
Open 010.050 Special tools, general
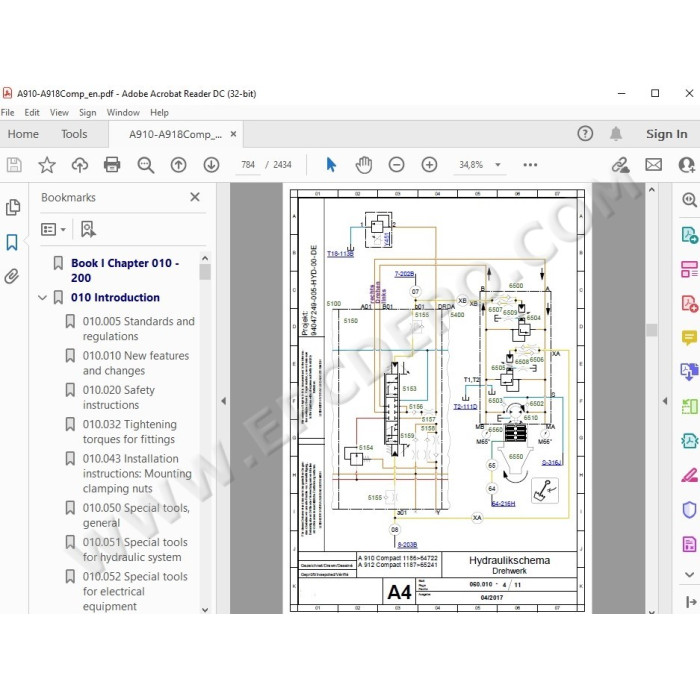[136, 515]
